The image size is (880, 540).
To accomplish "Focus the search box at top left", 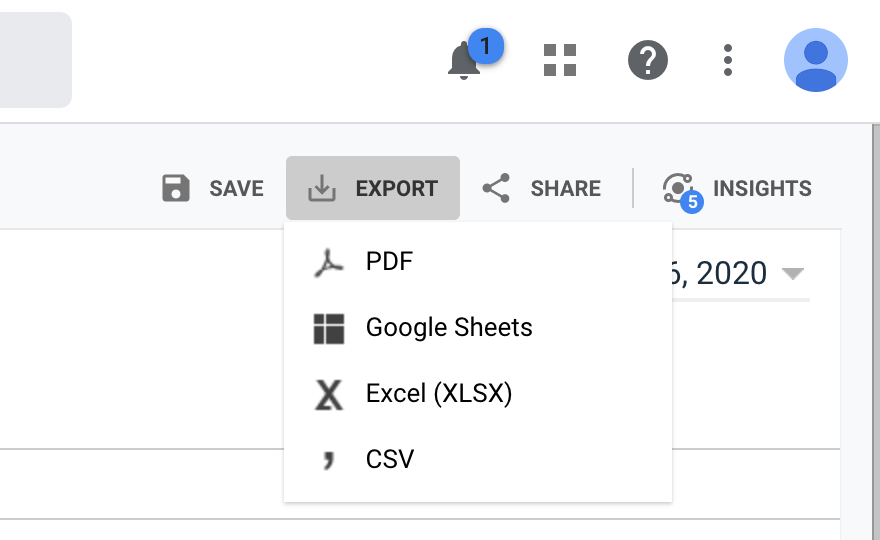I will pos(35,60).
